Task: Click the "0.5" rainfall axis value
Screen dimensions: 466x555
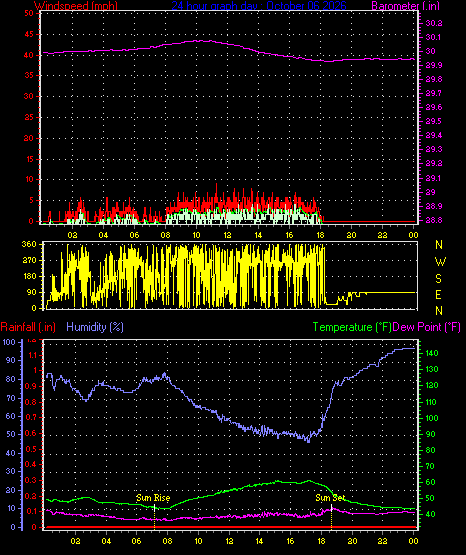Action: click(30, 449)
